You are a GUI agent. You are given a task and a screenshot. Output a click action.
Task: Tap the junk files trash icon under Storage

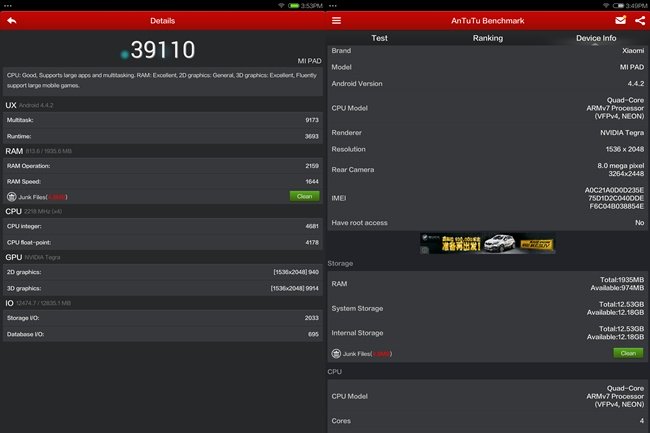336,353
